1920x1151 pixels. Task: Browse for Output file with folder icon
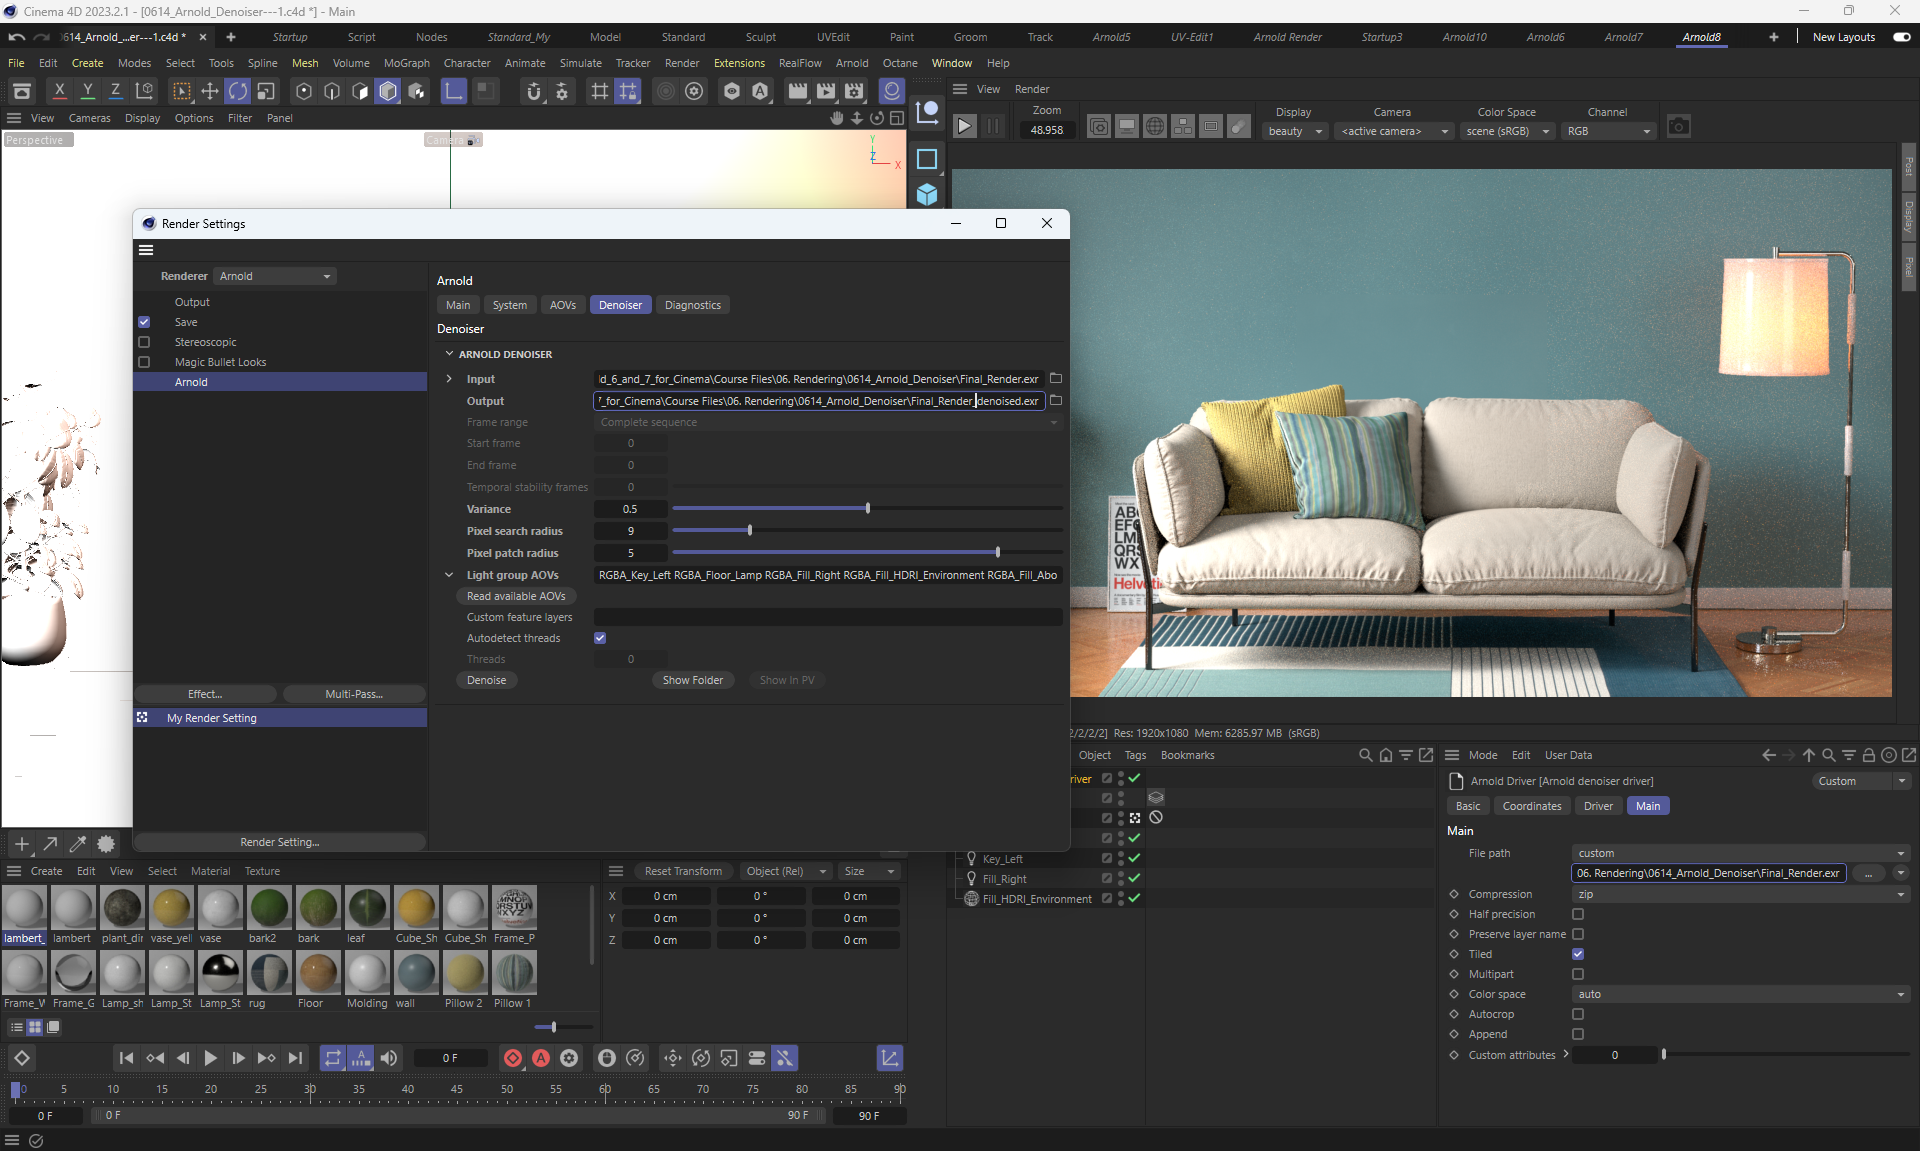[1056, 400]
